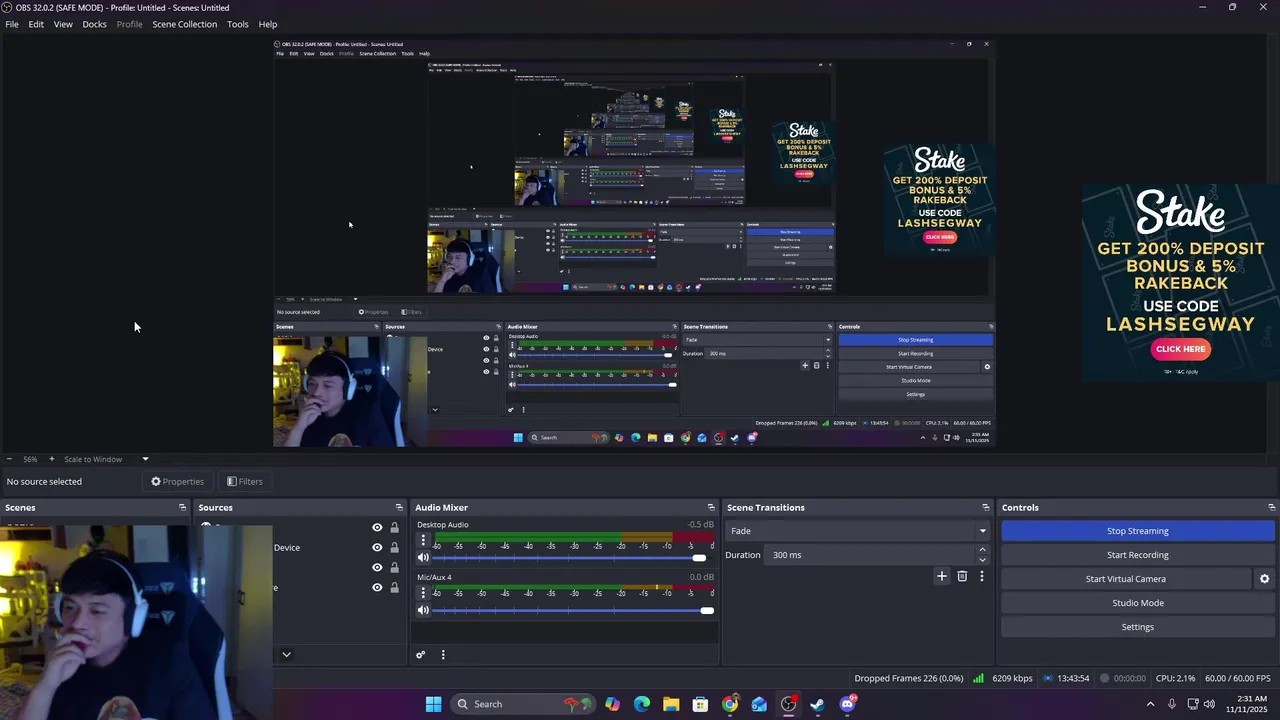Click Stop Streaming button
The width and height of the screenshot is (1280, 720).
pyautogui.click(x=1137, y=531)
